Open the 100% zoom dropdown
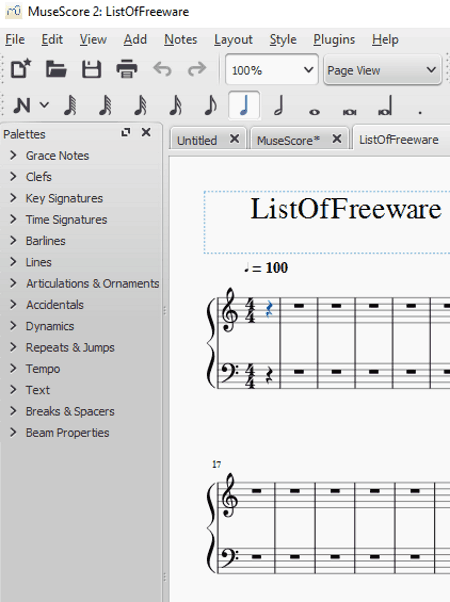The image size is (450, 602). [x=272, y=69]
